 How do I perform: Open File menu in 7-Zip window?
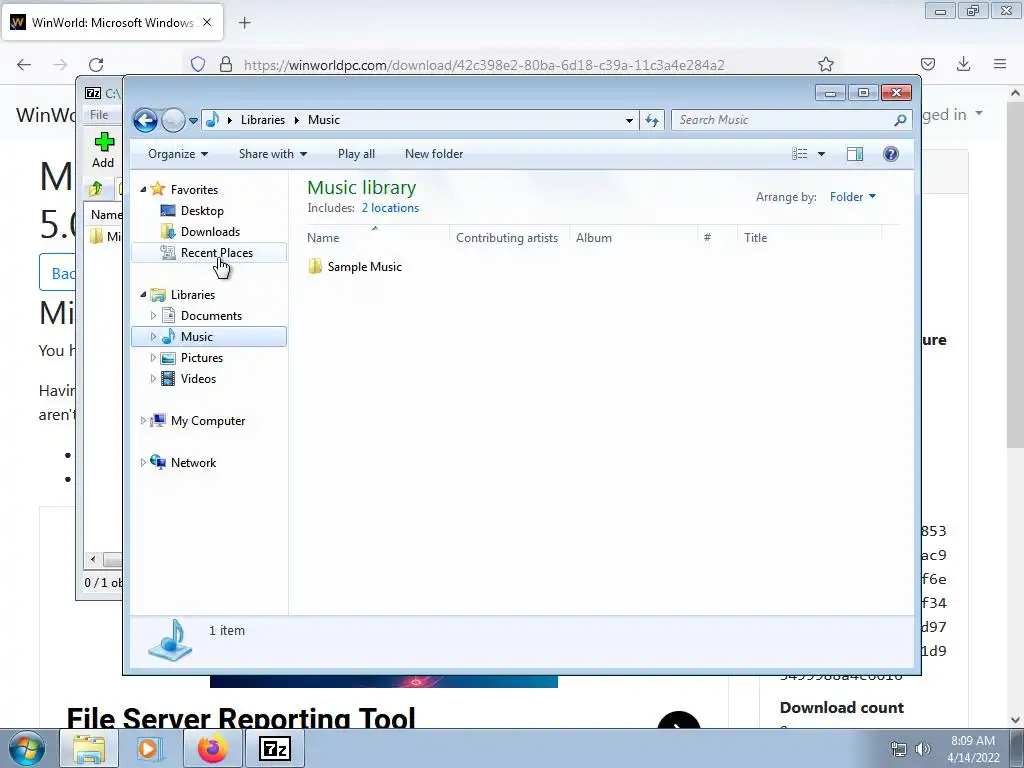pyautogui.click(x=99, y=115)
